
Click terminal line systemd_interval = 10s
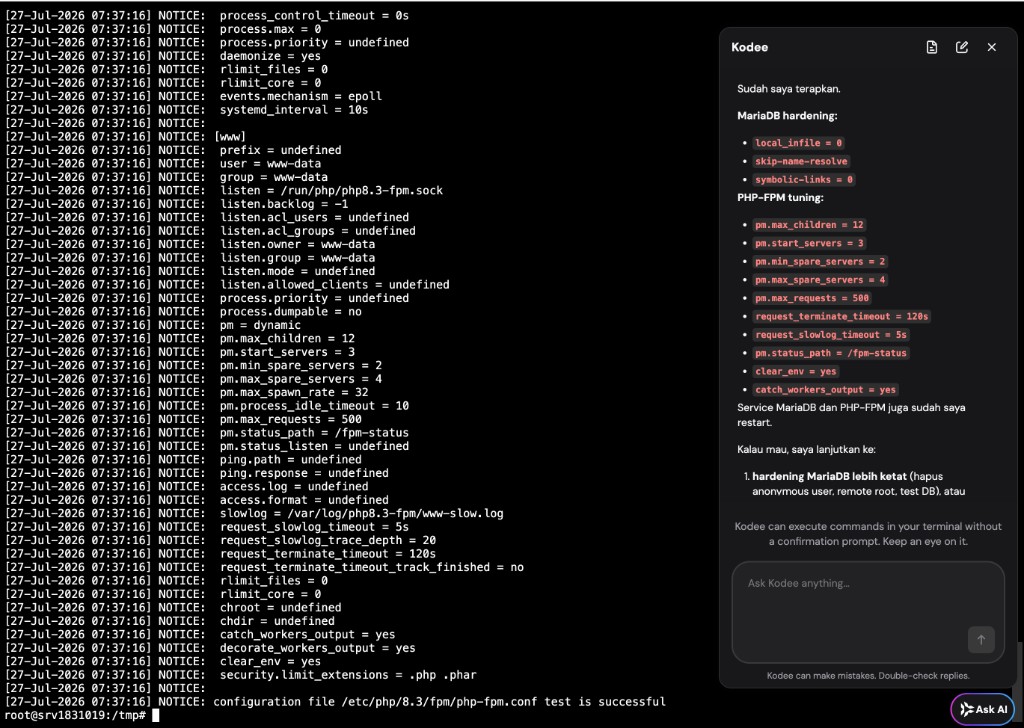[187, 110]
